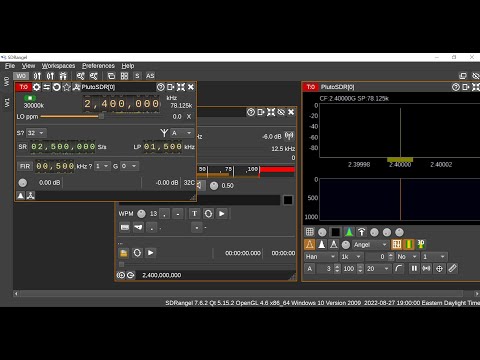Click move-to-workspace icon in PlutoSDR device window
The width and height of the screenshot is (480, 360).
point(170,87)
